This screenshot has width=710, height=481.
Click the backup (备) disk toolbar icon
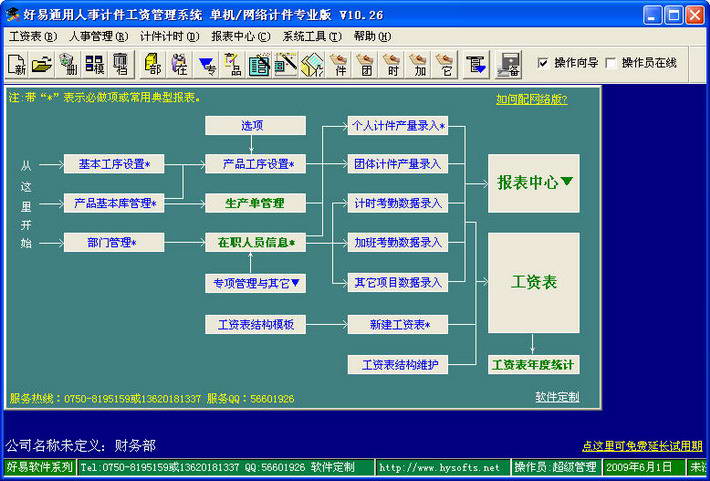(509, 64)
